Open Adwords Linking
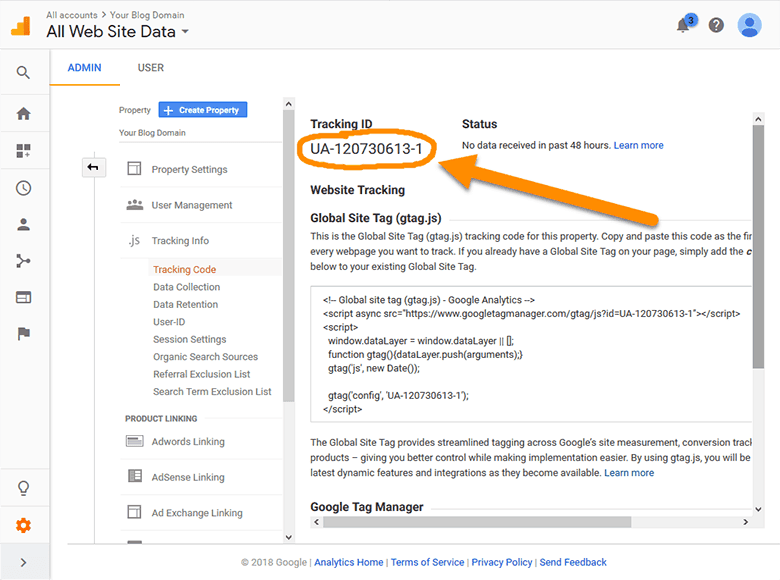This screenshot has height=580, width=780. tap(188, 442)
